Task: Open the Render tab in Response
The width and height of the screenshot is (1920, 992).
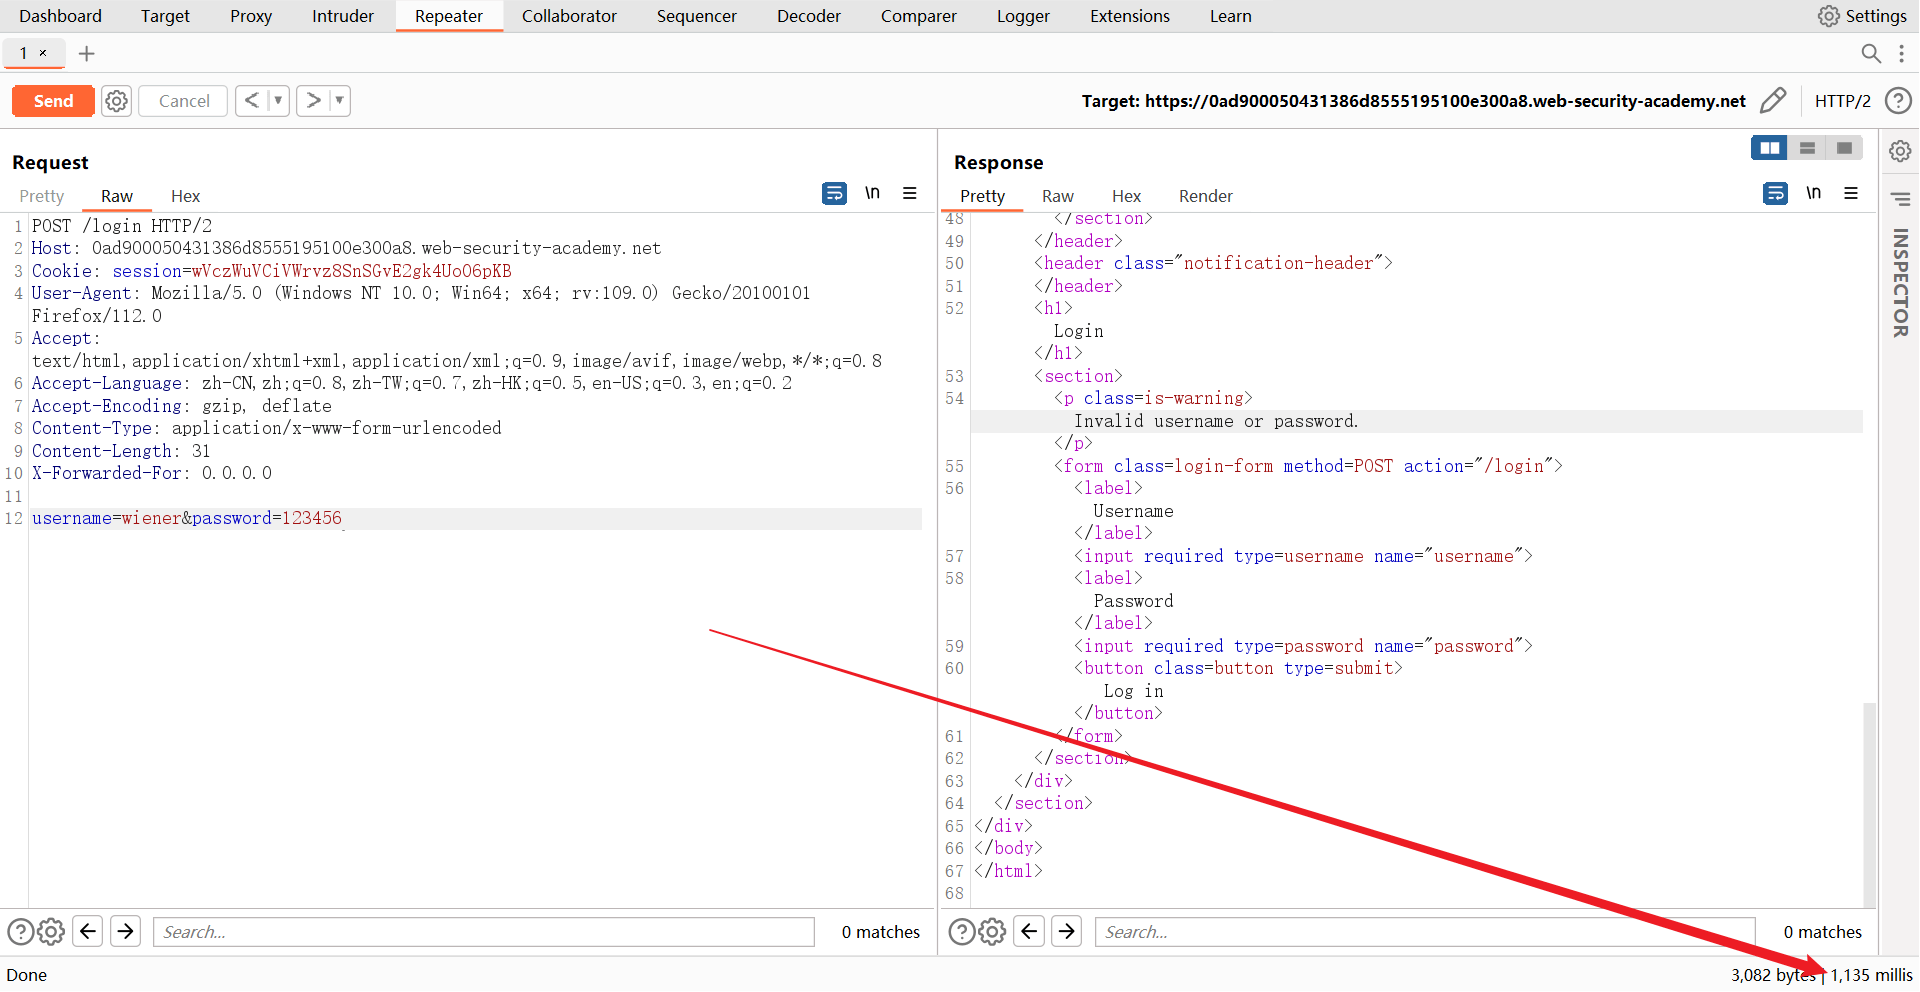Action: tap(1205, 196)
